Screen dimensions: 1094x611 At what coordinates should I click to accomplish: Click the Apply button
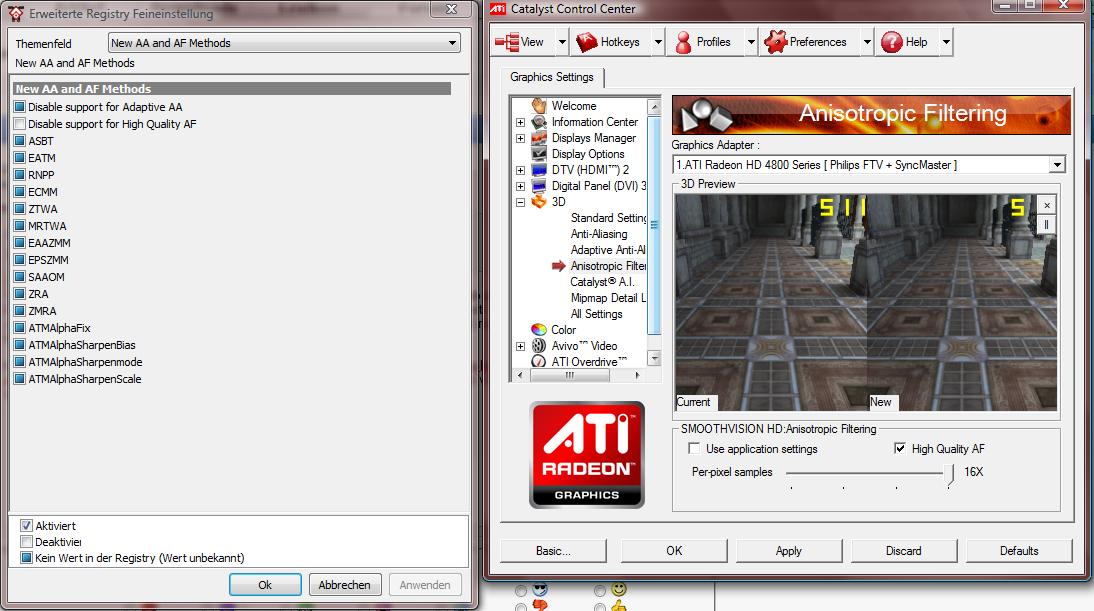(x=789, y=551)
